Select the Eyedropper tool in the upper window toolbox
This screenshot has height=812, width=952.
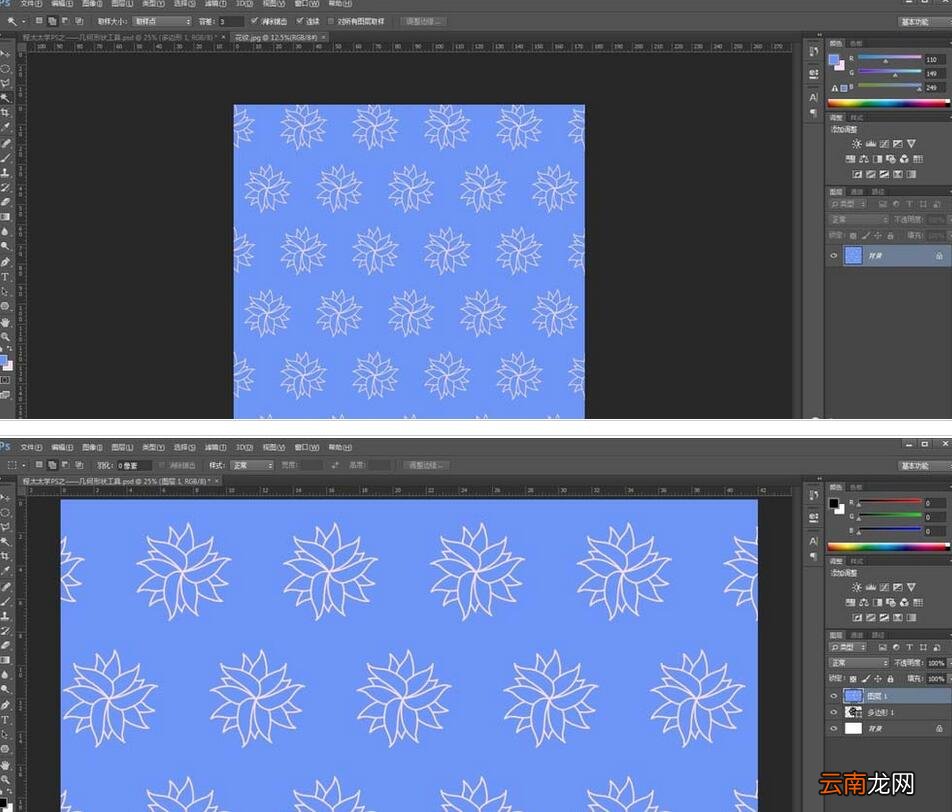tap(5, 128)
